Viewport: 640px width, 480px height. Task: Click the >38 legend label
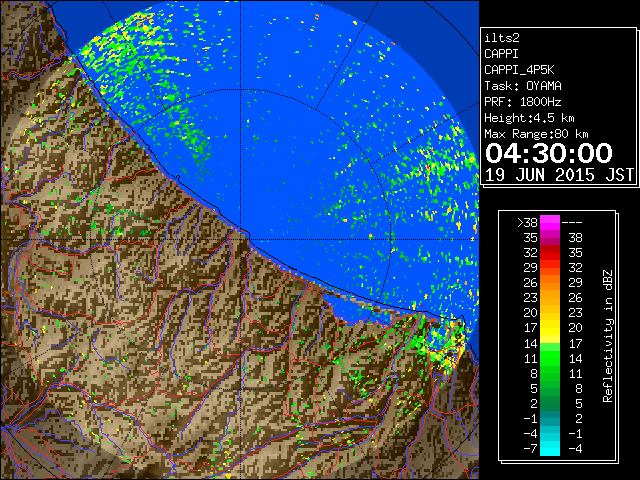pos(528,223)
